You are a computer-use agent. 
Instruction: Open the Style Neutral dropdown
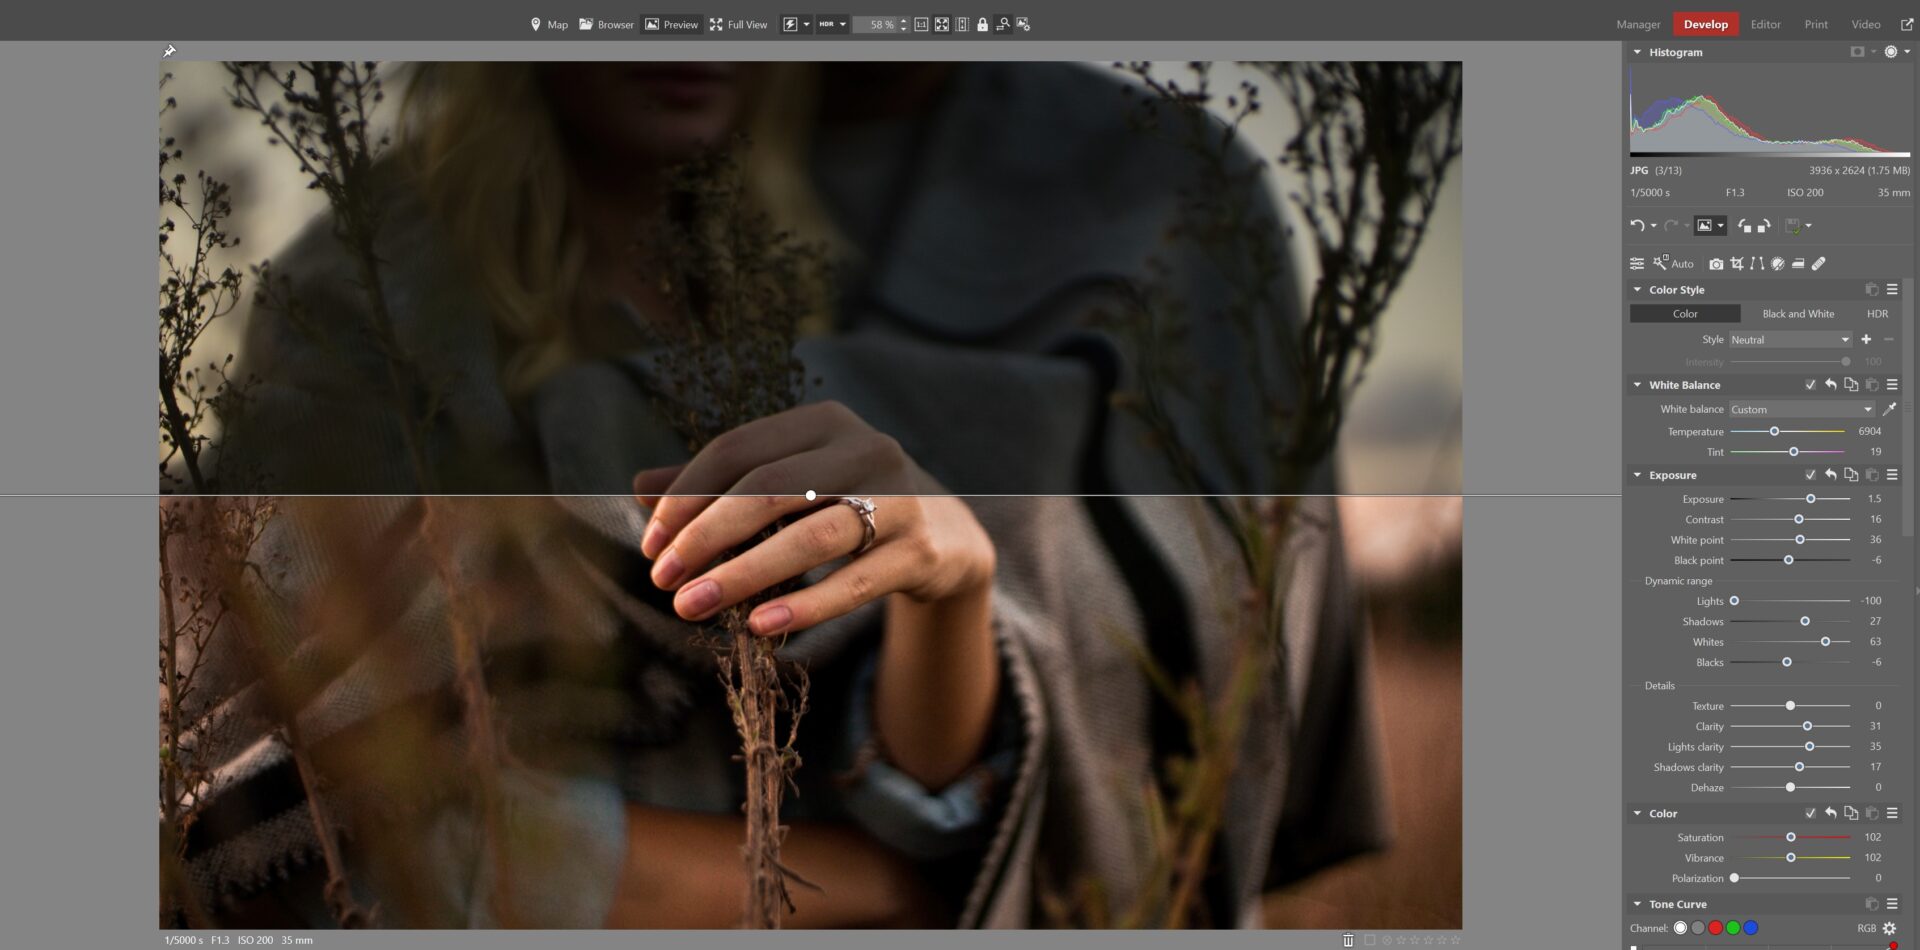[x=1790, y=340]
